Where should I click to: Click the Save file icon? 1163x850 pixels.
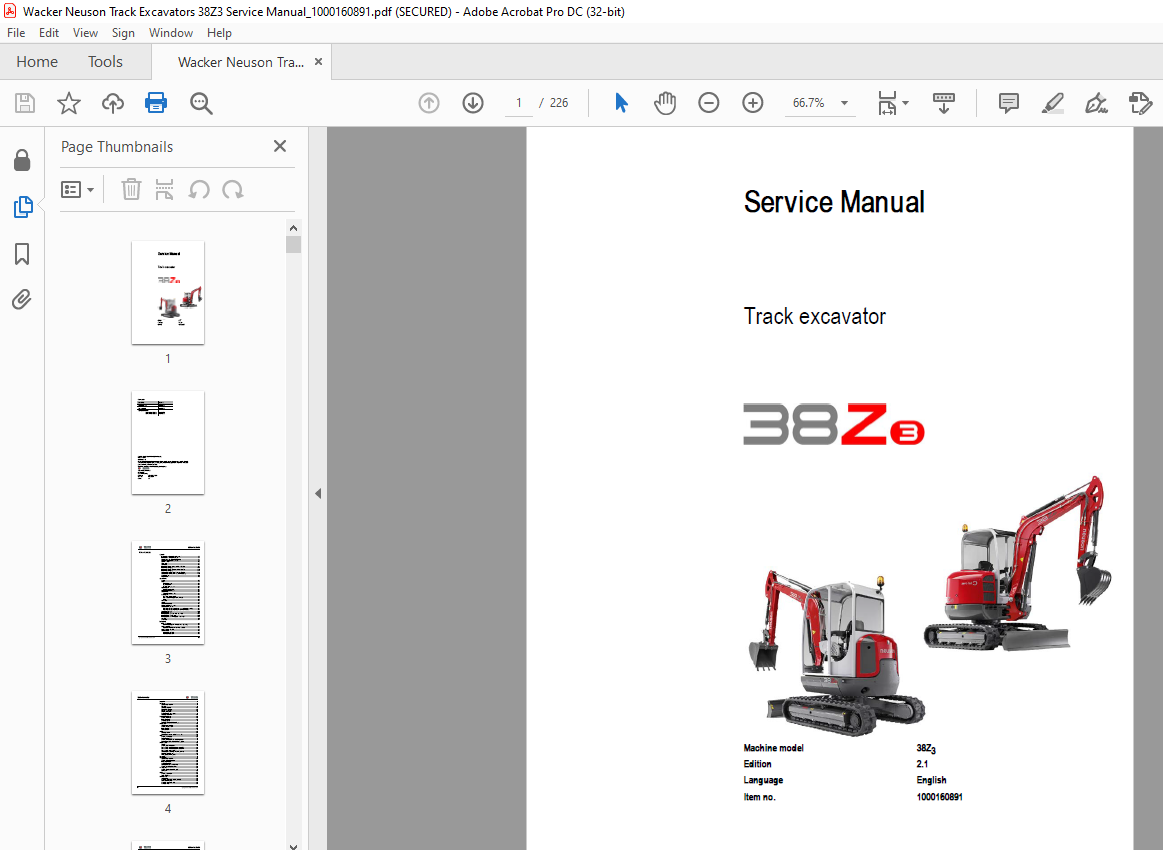click(x=25, y=103)
